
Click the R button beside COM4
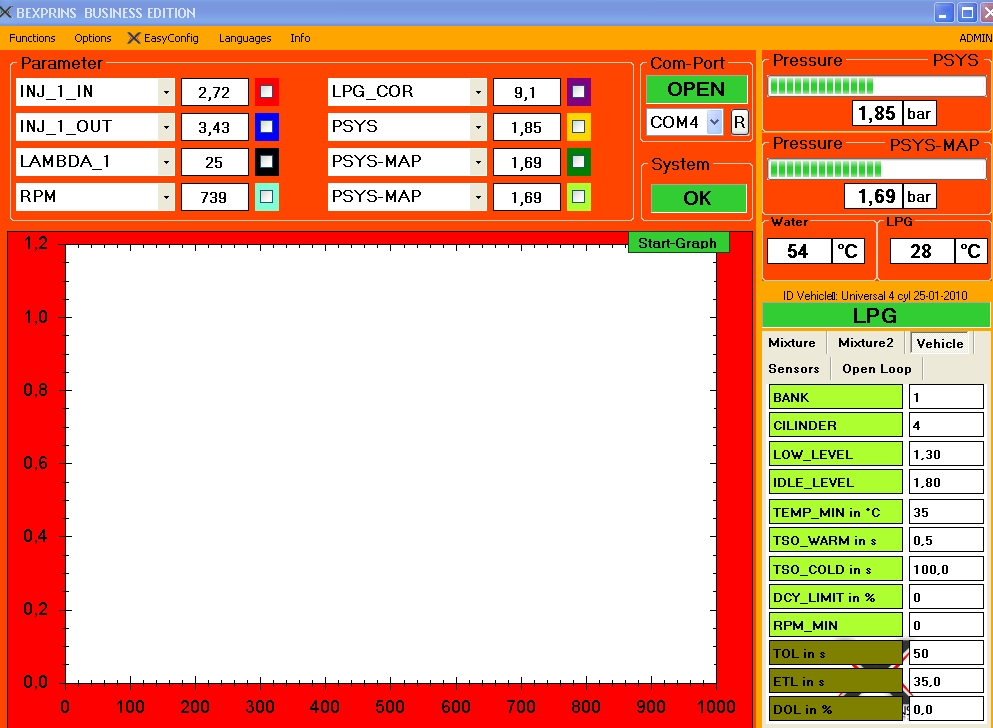coord(739,122)
